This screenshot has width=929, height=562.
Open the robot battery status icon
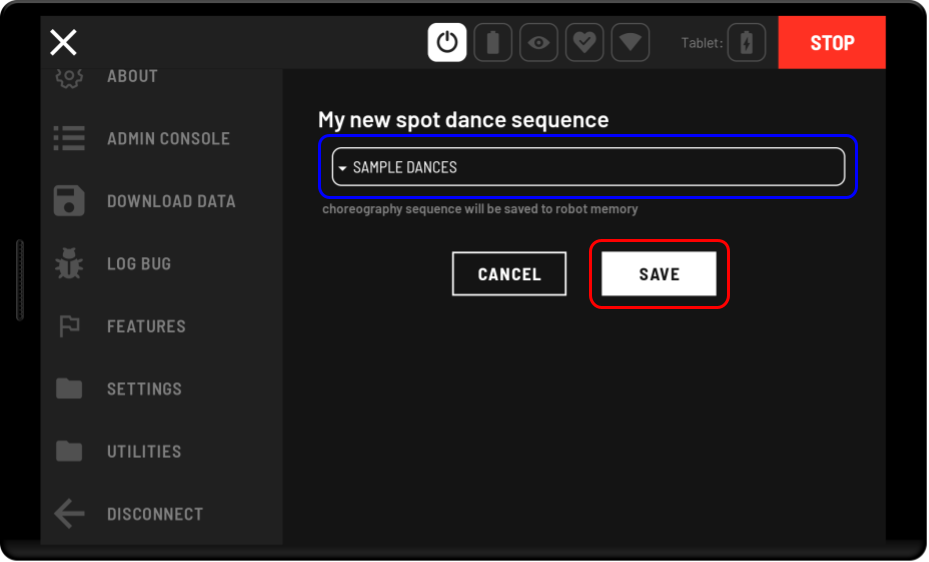click(493, 43)
